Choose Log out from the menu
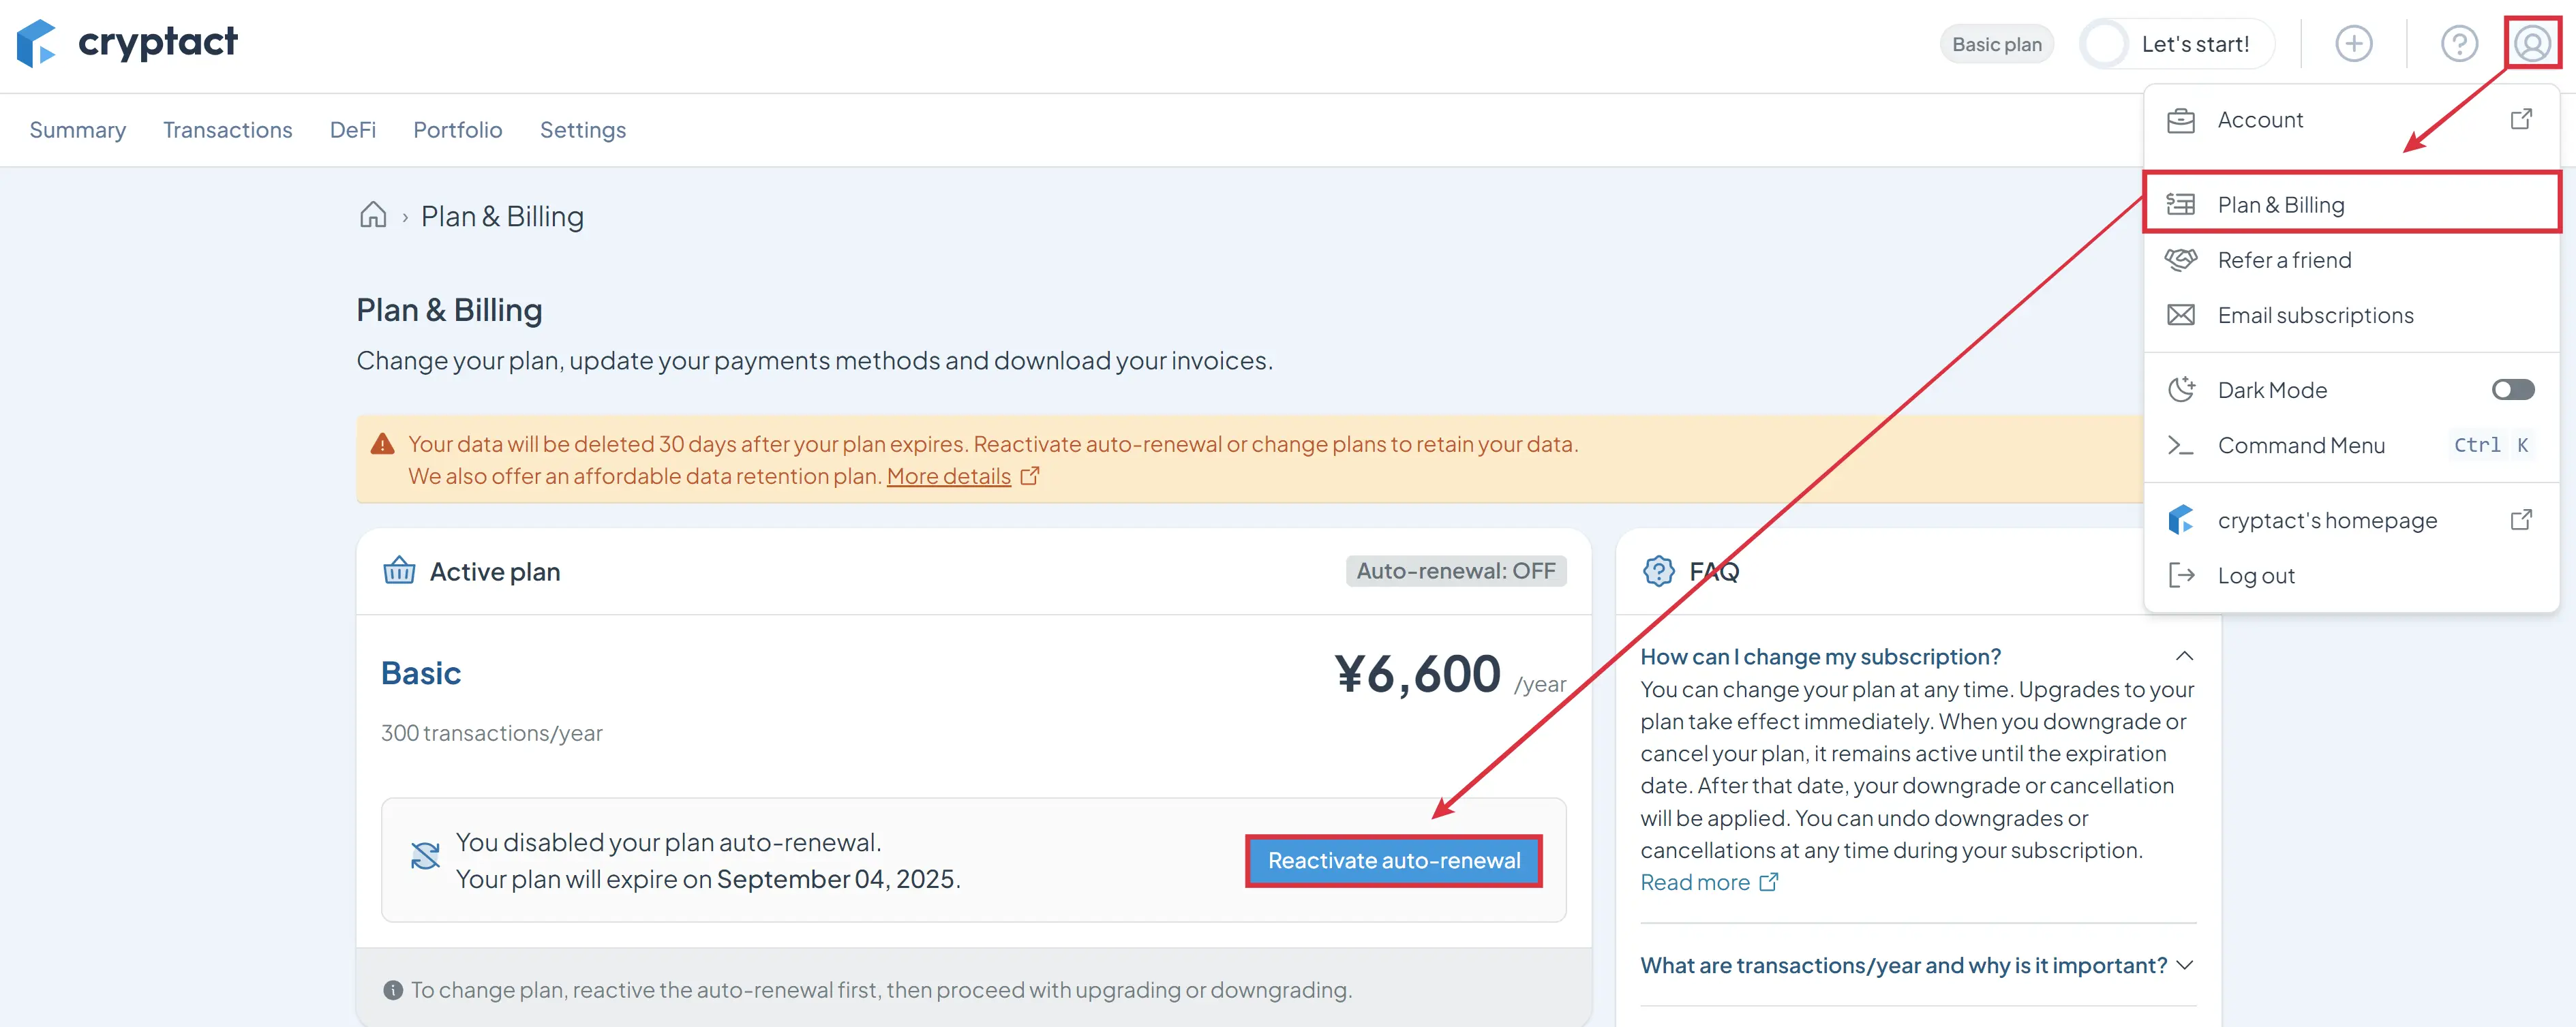The height and width of the screenshot is (1027, 2576). pos(2351,575)
